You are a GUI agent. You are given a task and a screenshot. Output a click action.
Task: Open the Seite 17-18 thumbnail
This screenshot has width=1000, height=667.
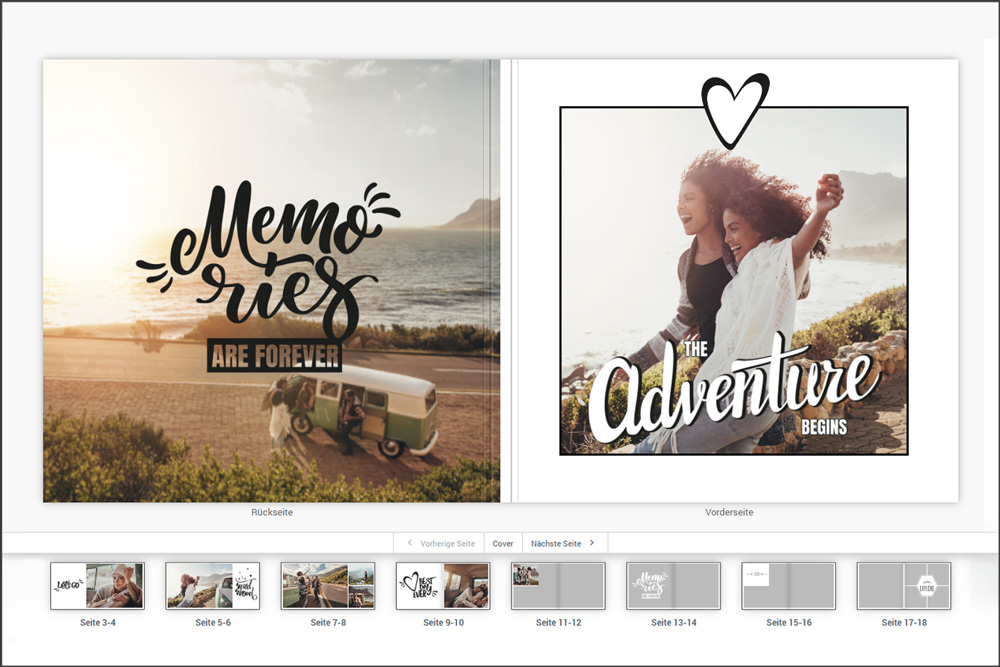pos(904,586)
